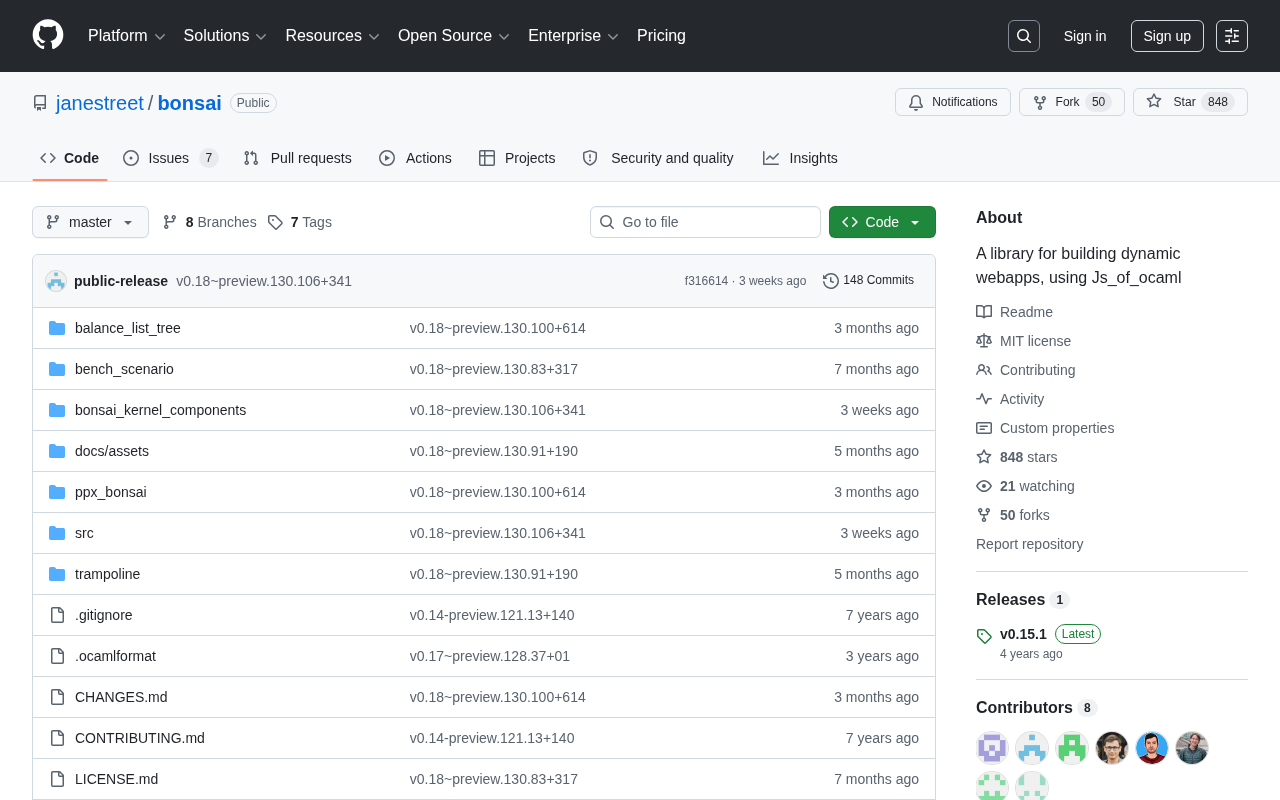Click the ppx_bonsai folder icon
The width and height of the screenshot is (1280, 800).
(x=57, y=492)
